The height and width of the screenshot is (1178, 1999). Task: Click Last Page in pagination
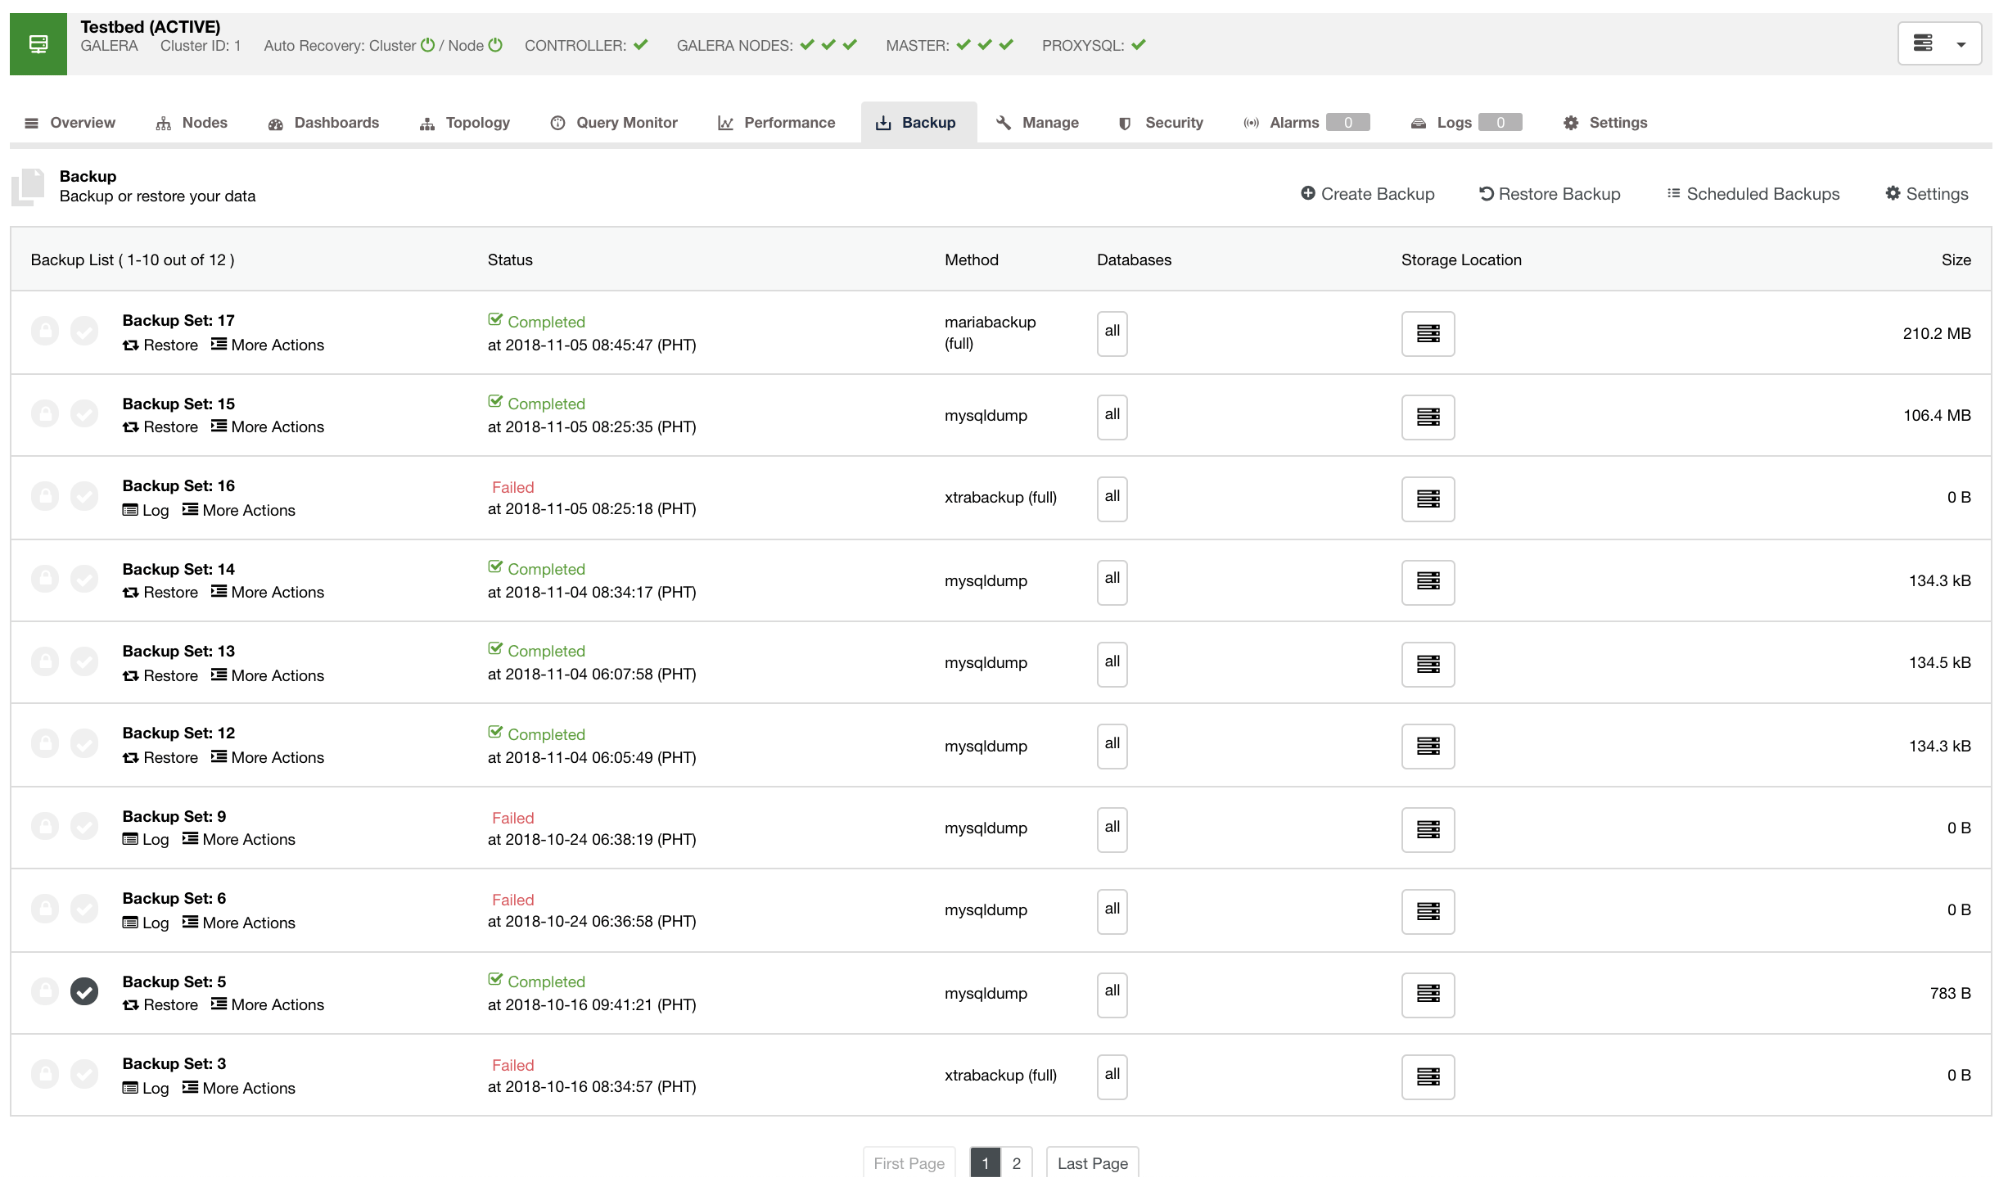click(1092, 1162)
